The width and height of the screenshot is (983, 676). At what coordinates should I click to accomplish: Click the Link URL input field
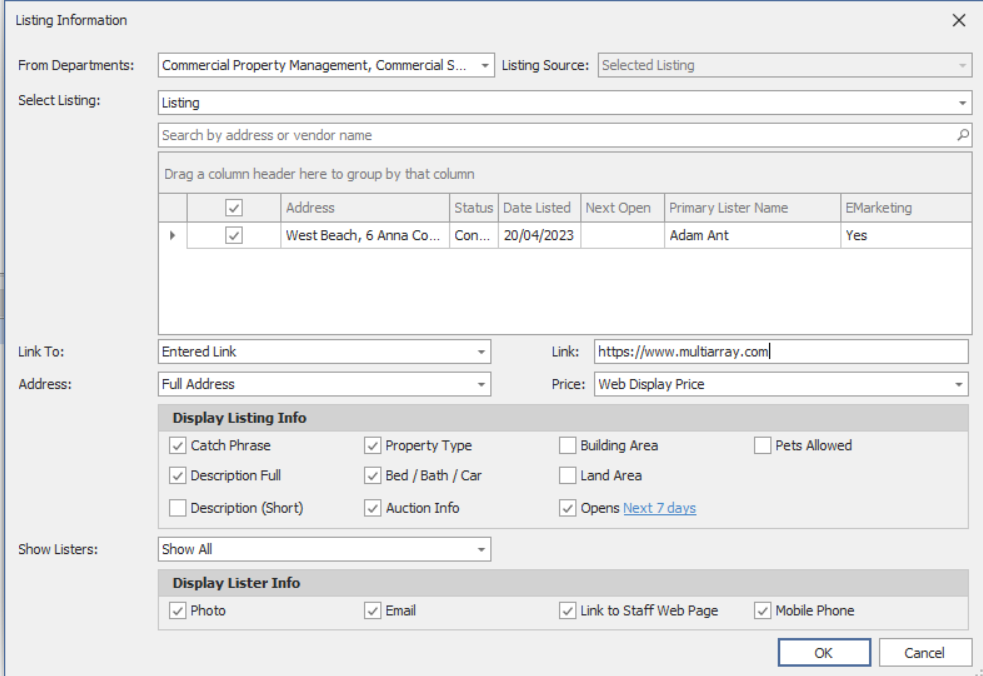point(781,352)
